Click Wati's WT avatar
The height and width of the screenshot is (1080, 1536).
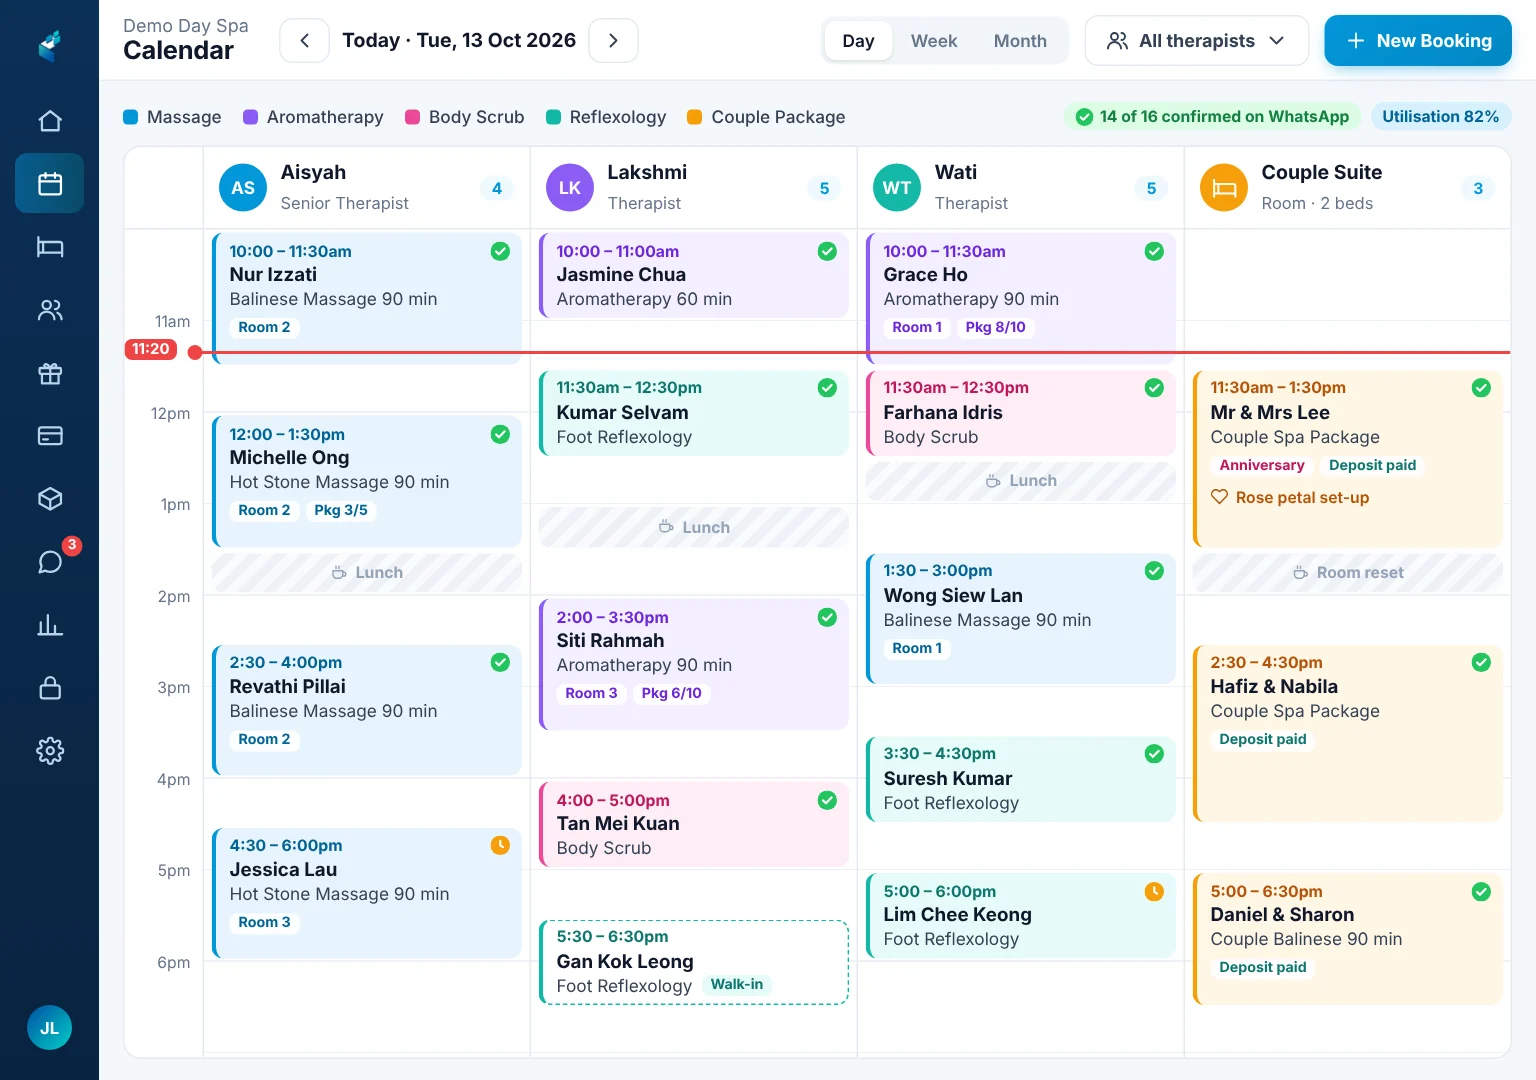pyautogui.click(x=897, y=187)
